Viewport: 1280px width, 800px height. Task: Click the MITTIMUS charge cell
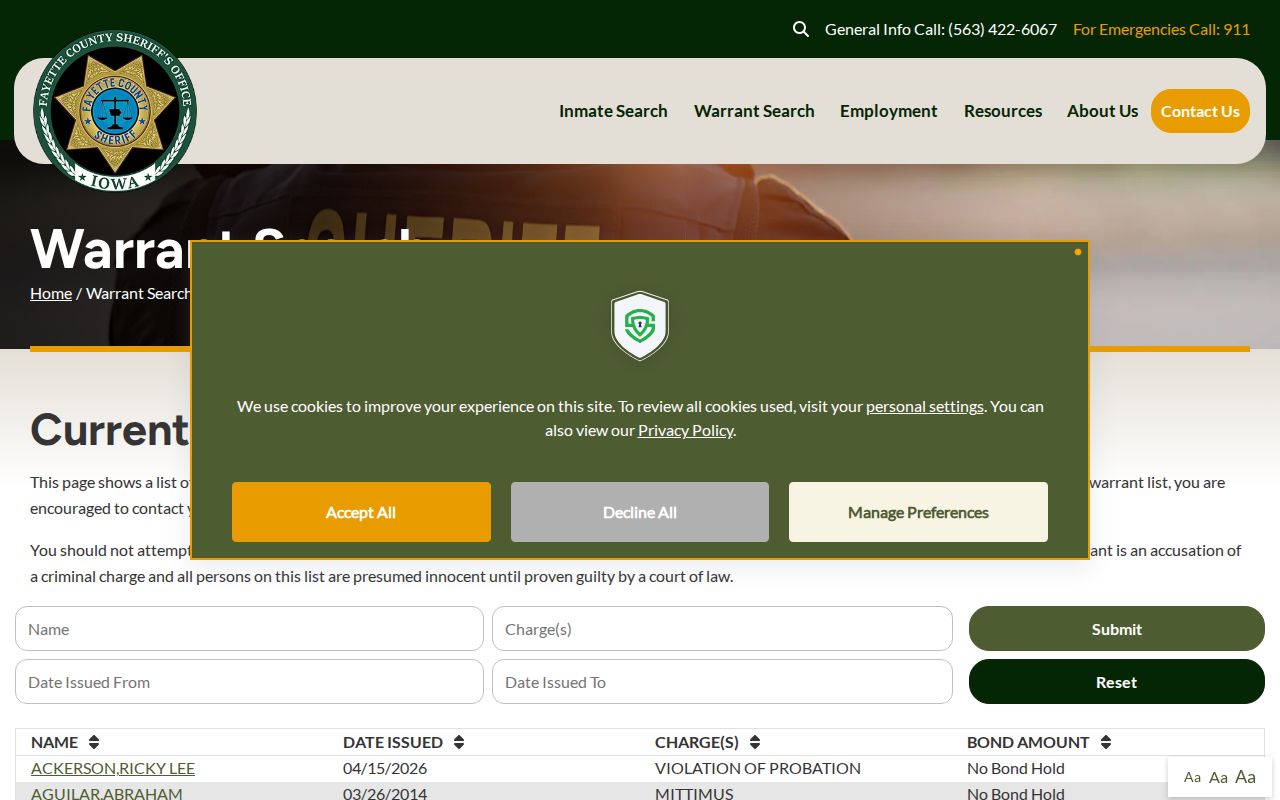[x=694, y=793]
